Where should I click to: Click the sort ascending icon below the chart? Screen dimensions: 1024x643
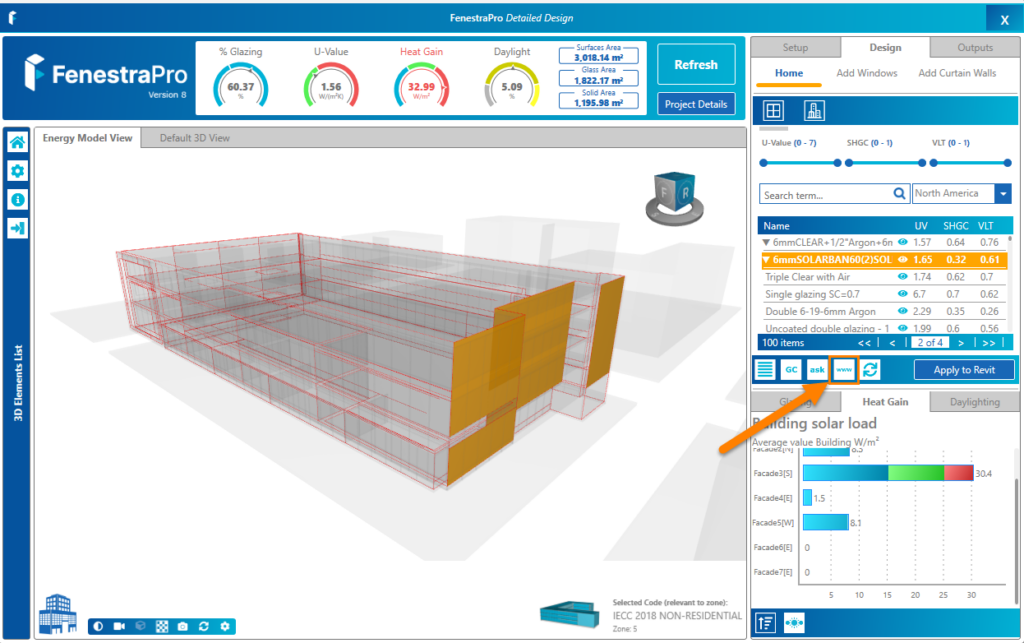(766, 623)
